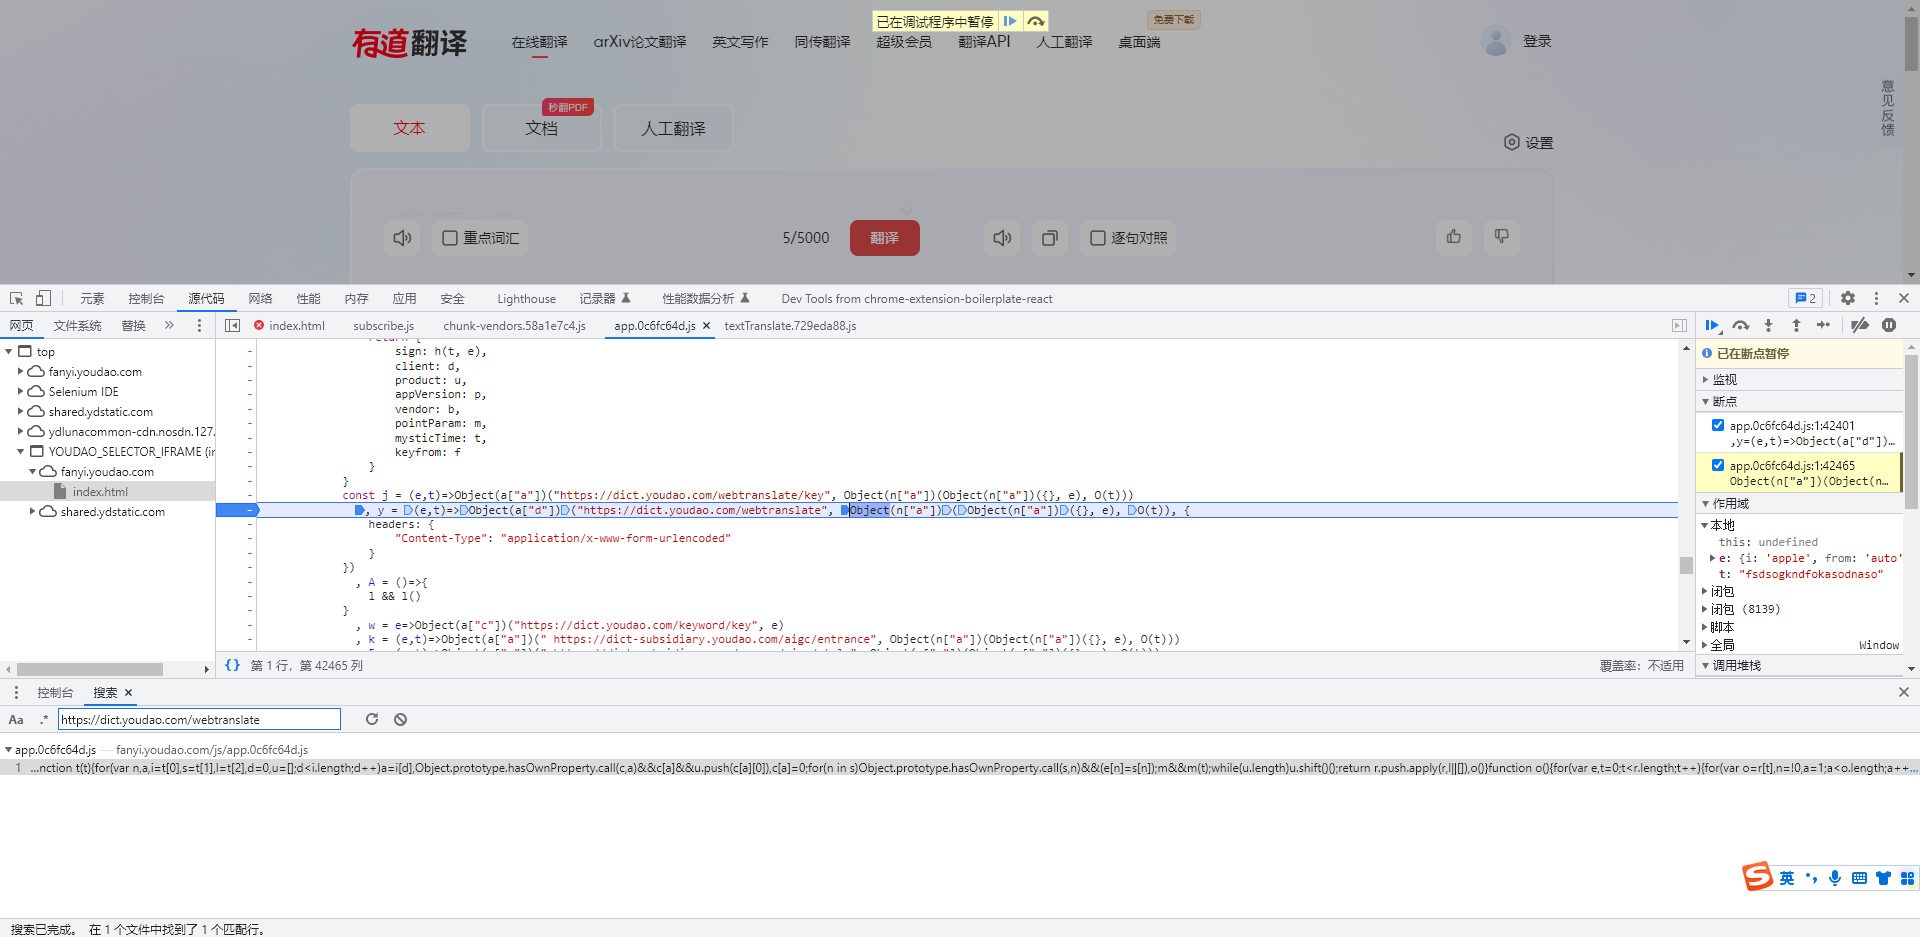Toggle the debugger sidebar pane icon
Viewport: 1920px width, 937px height.
coord(1679,325)
